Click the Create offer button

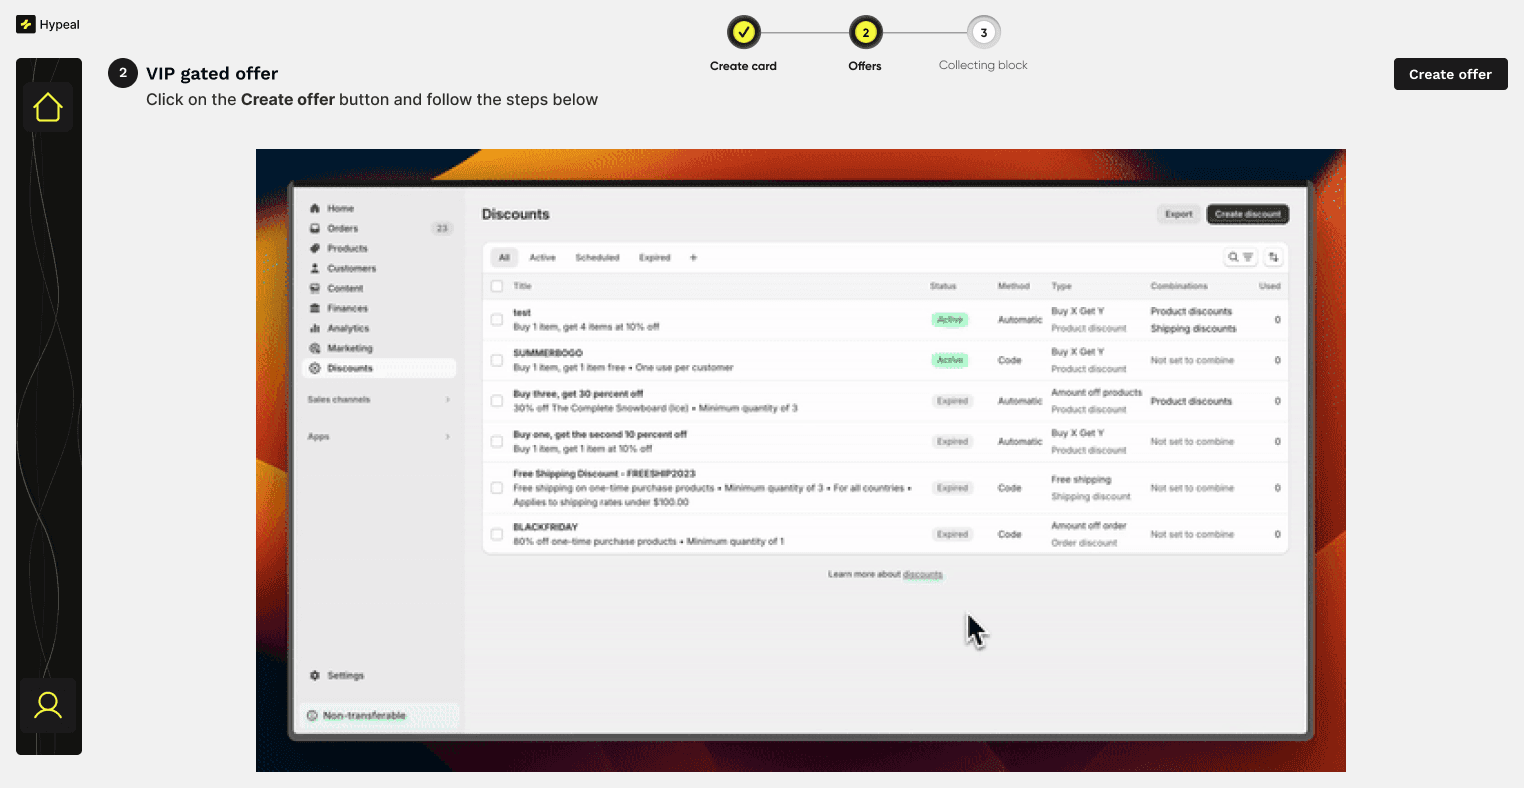[x=1450, y=74]
